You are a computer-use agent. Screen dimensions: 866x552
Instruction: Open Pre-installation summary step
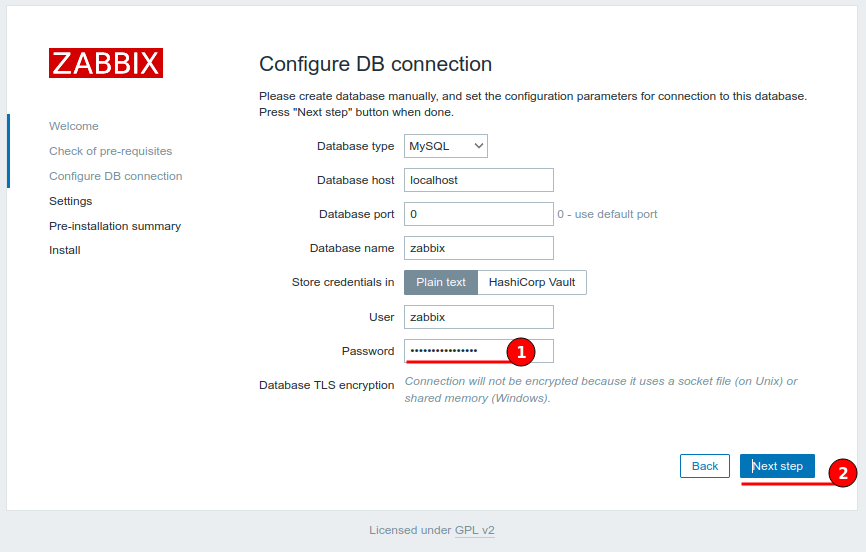click(x=115, y=226)
